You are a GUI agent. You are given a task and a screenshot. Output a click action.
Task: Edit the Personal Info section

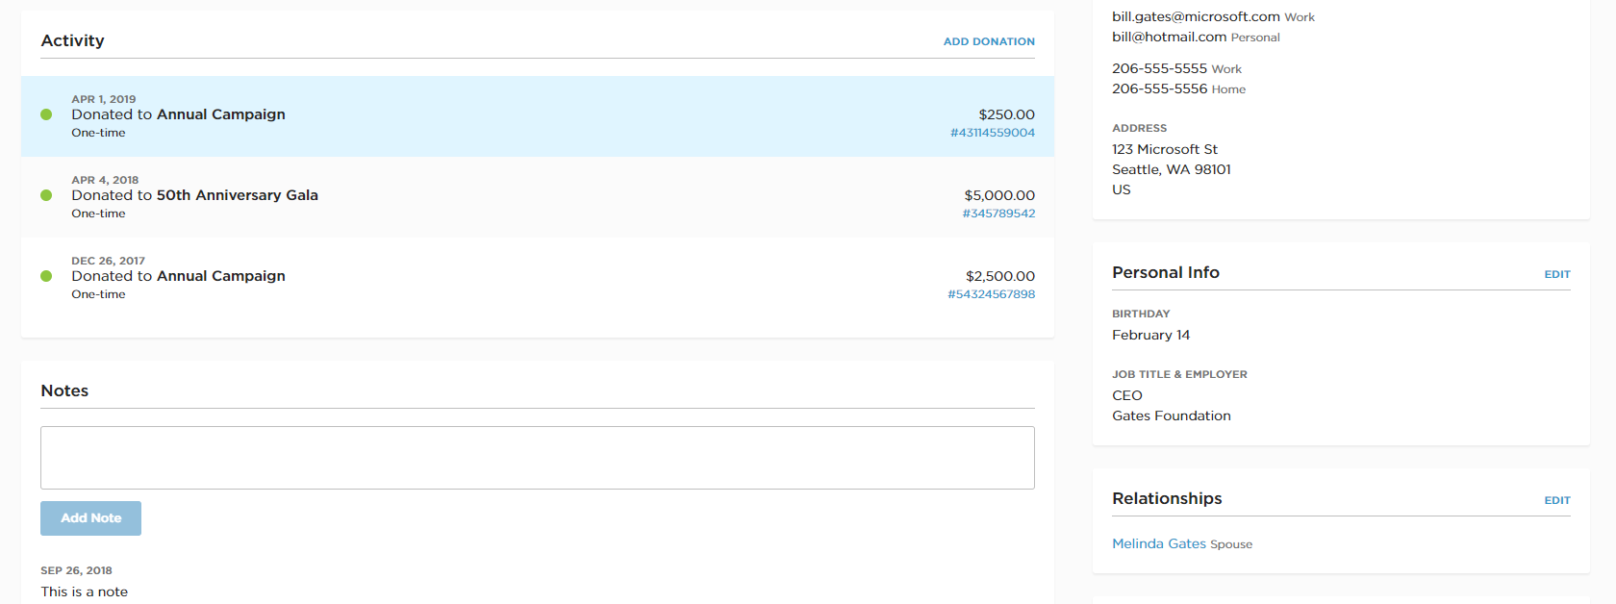1556,274
